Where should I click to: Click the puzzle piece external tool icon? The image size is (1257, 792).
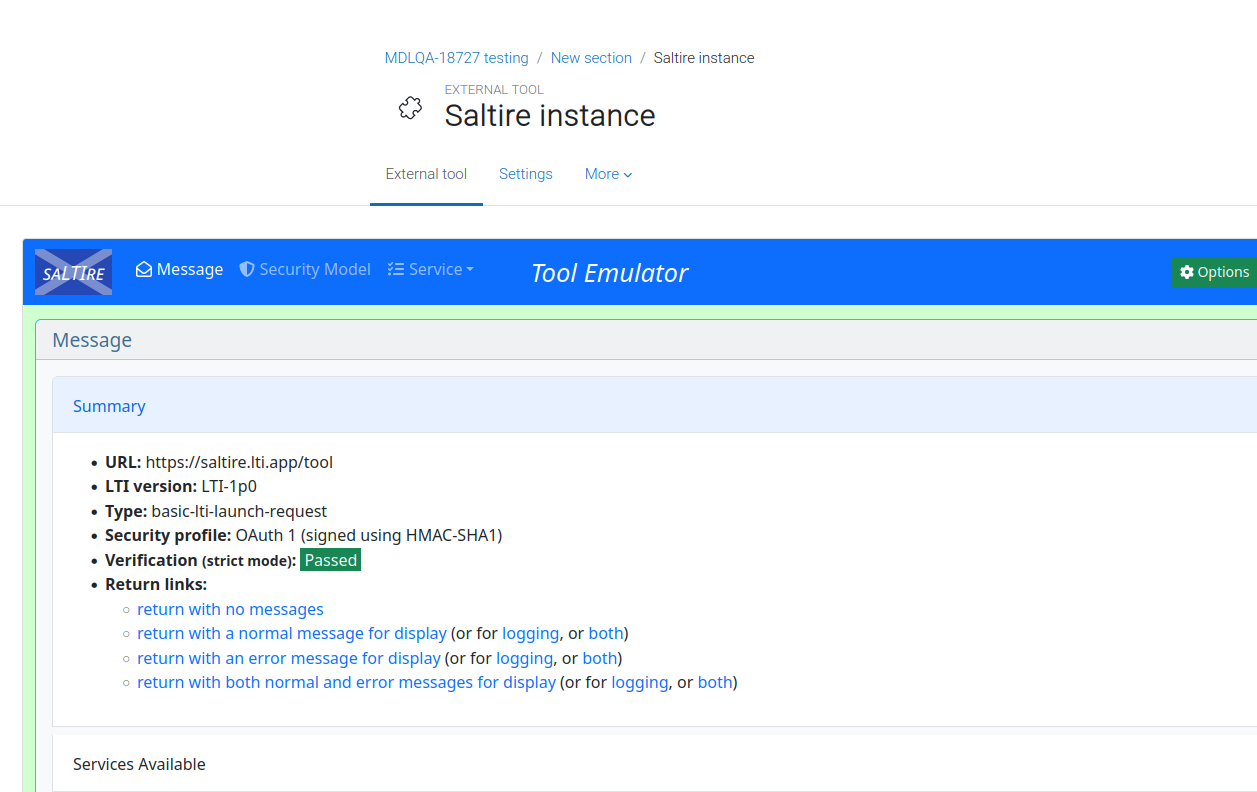pos(410,108)
